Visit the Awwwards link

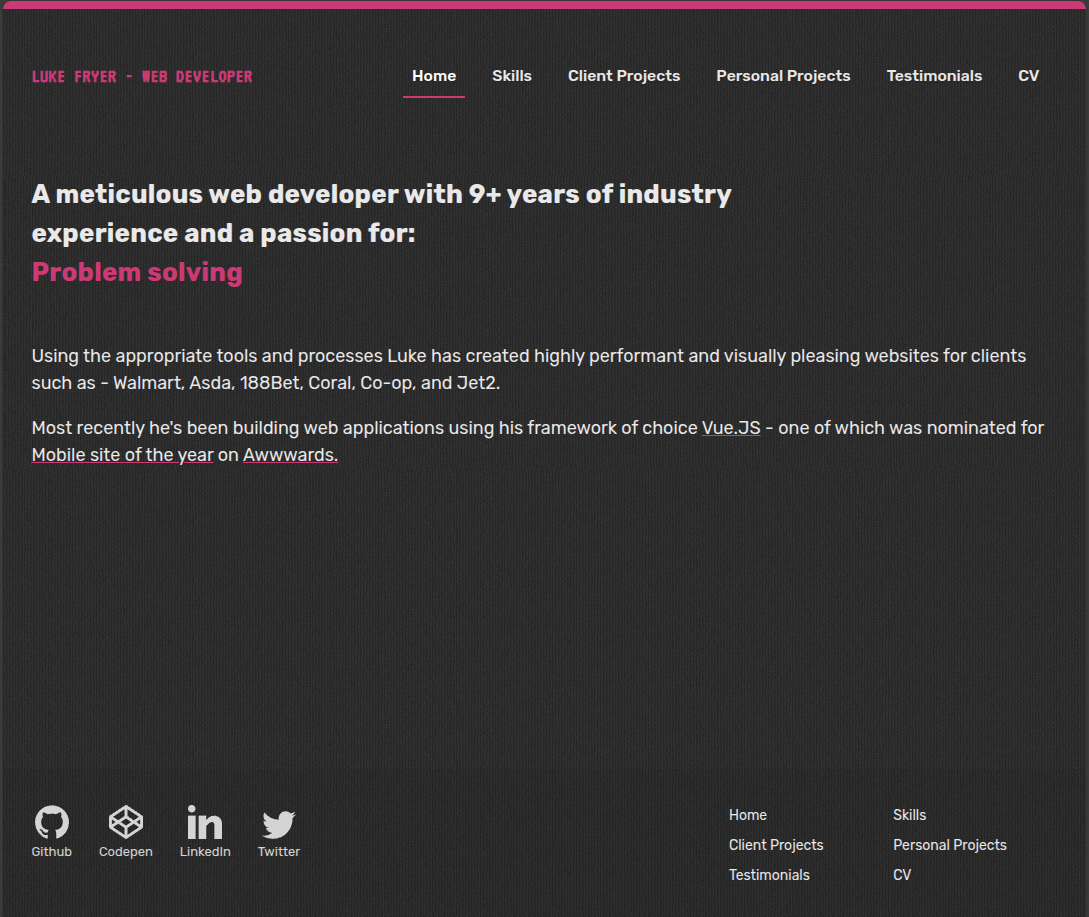coord(289,454)
